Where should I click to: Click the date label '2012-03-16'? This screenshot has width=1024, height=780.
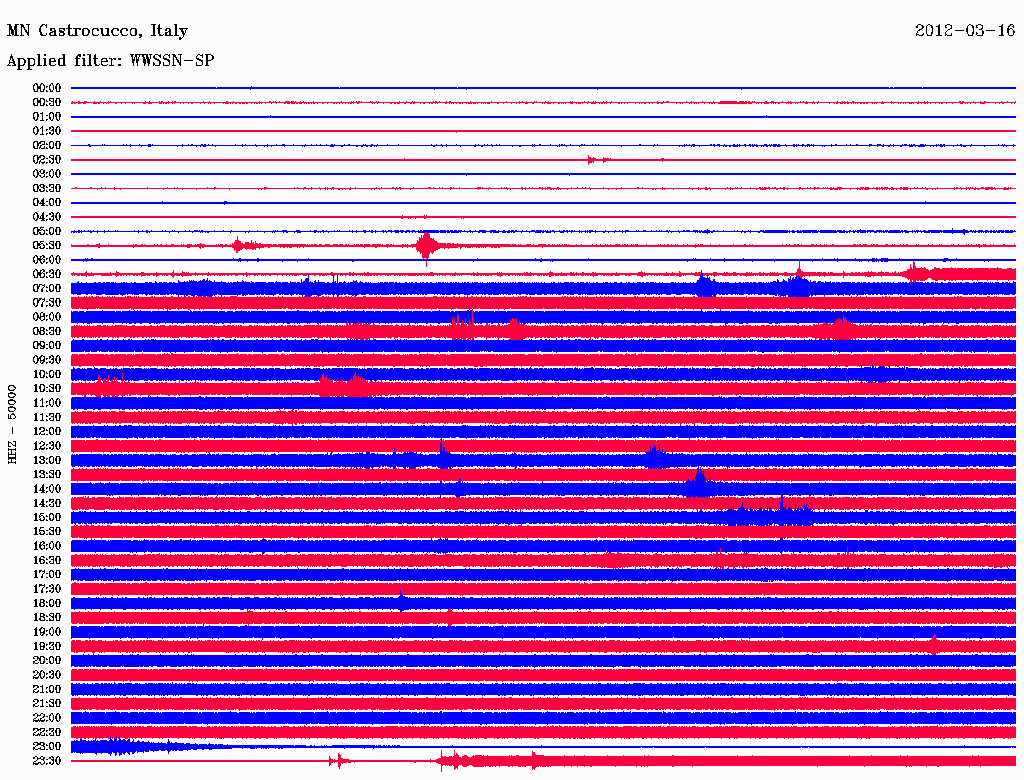965,30
